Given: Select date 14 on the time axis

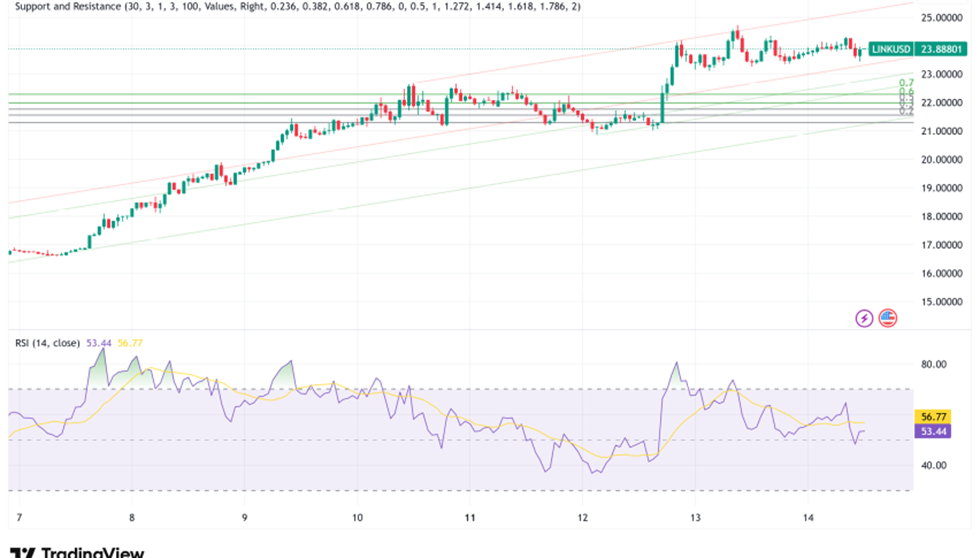Looking at the screenshot, I should 809,518.
